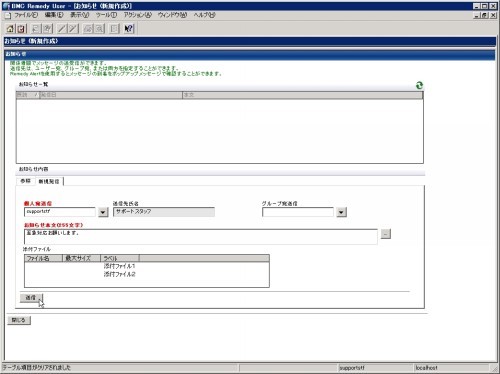Open the ツール(T) menu
The height and width of the screenshot is (374, 500).
(106, 15)
